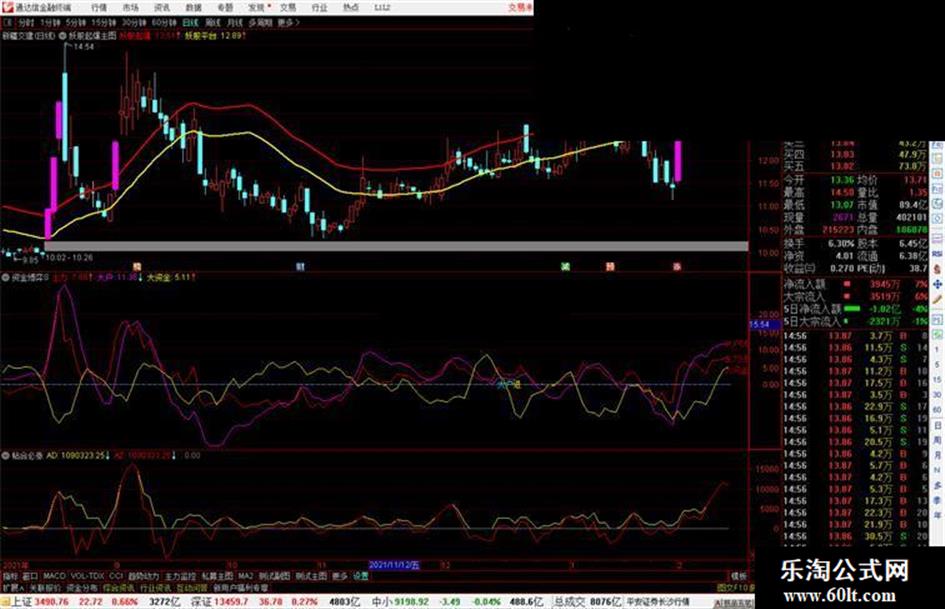Open the 资金分布 tab
The height and width of the screenshot is (609, 945).
[82, 588]
